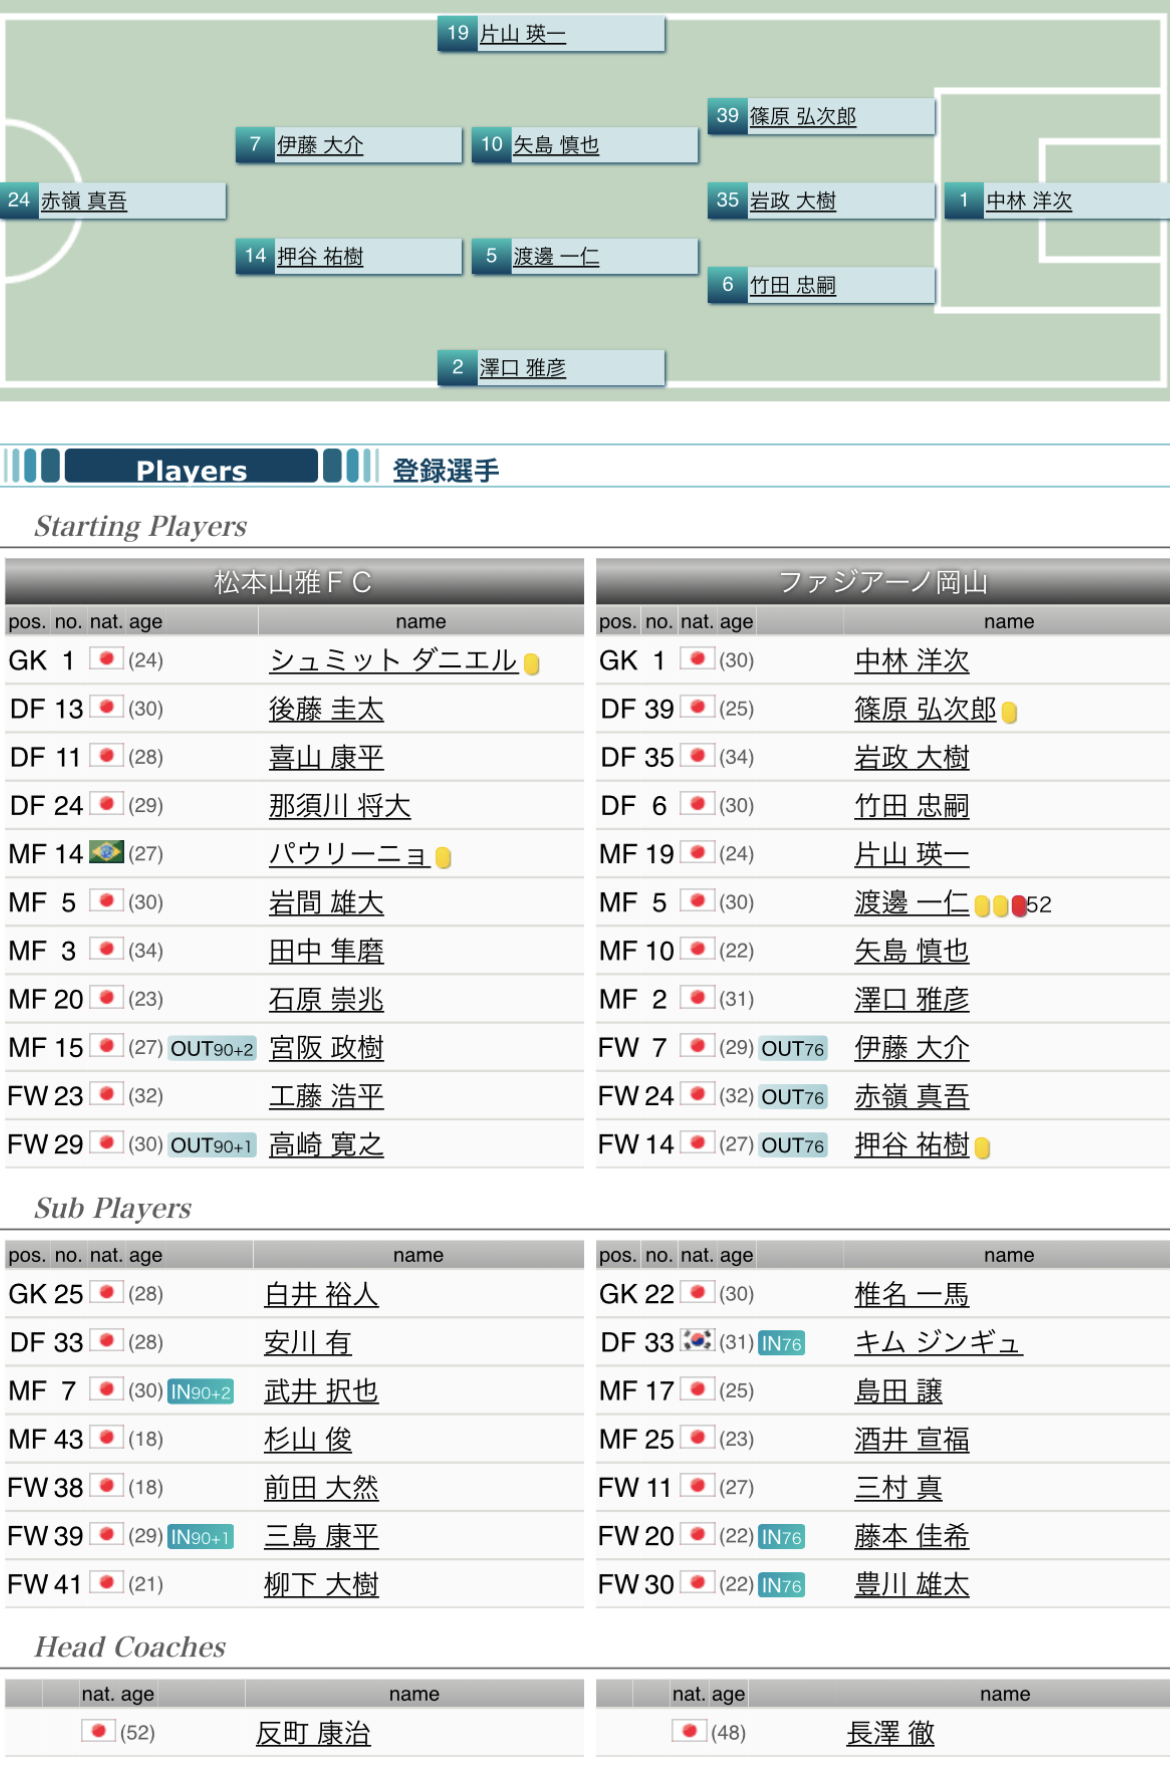Click the OUT90+2 badge in 宮阪 政樹 row
Viewport: 1170px width, 1792px height.
(212, 1048)
